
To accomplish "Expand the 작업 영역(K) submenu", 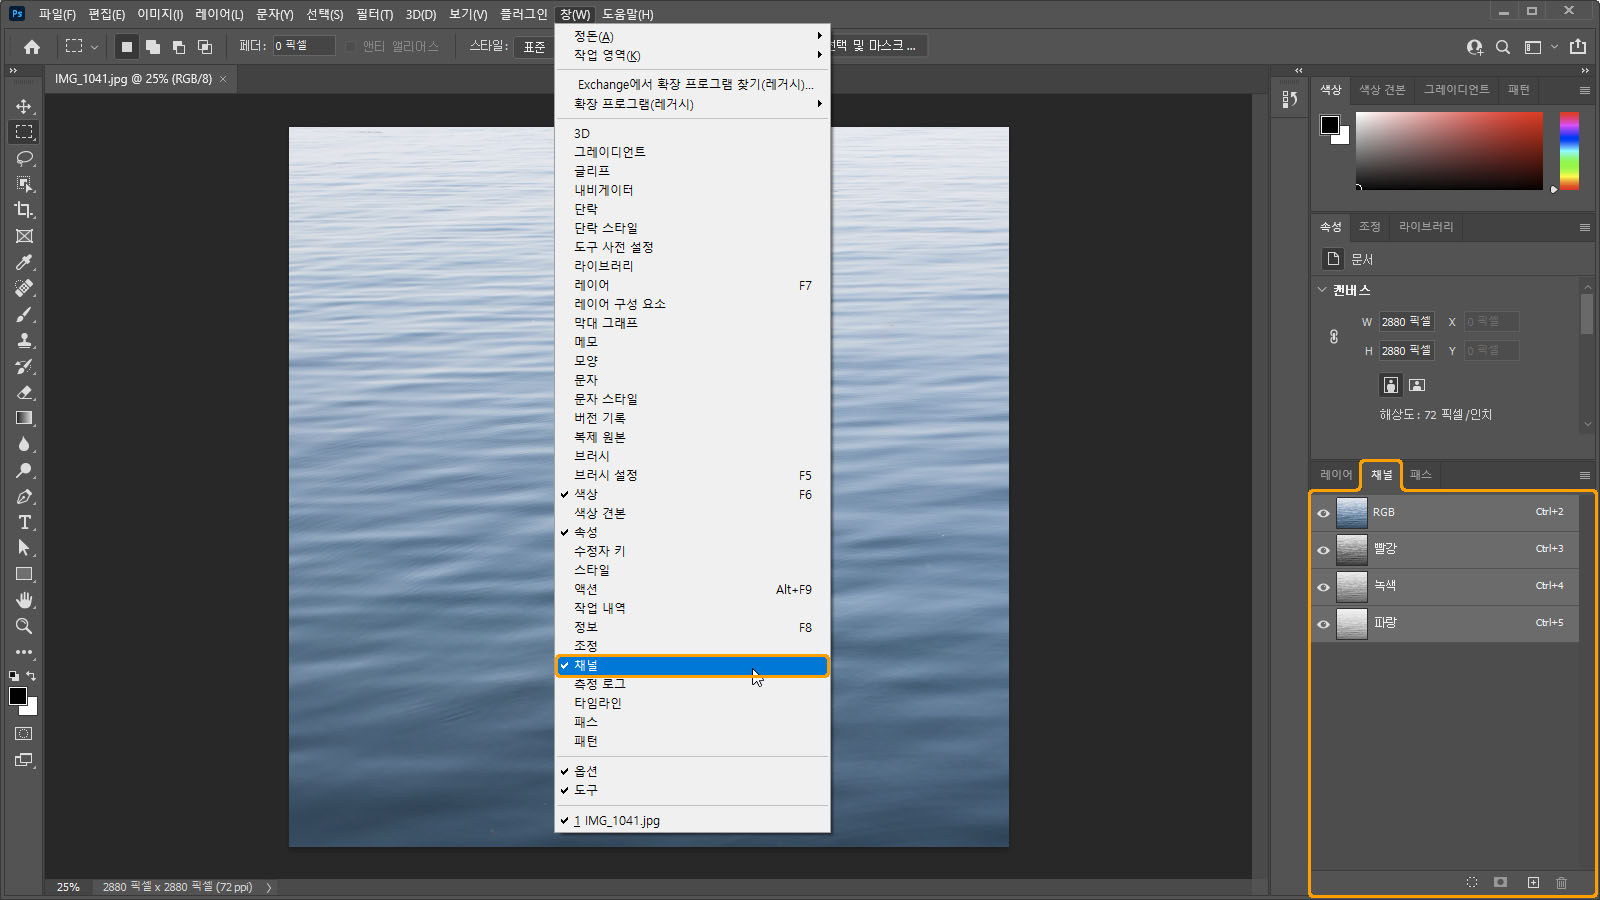I will [x=692, y=55].
